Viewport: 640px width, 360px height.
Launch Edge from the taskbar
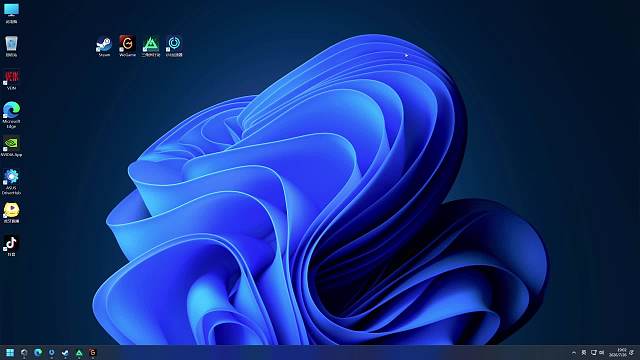tap(38, 353)
